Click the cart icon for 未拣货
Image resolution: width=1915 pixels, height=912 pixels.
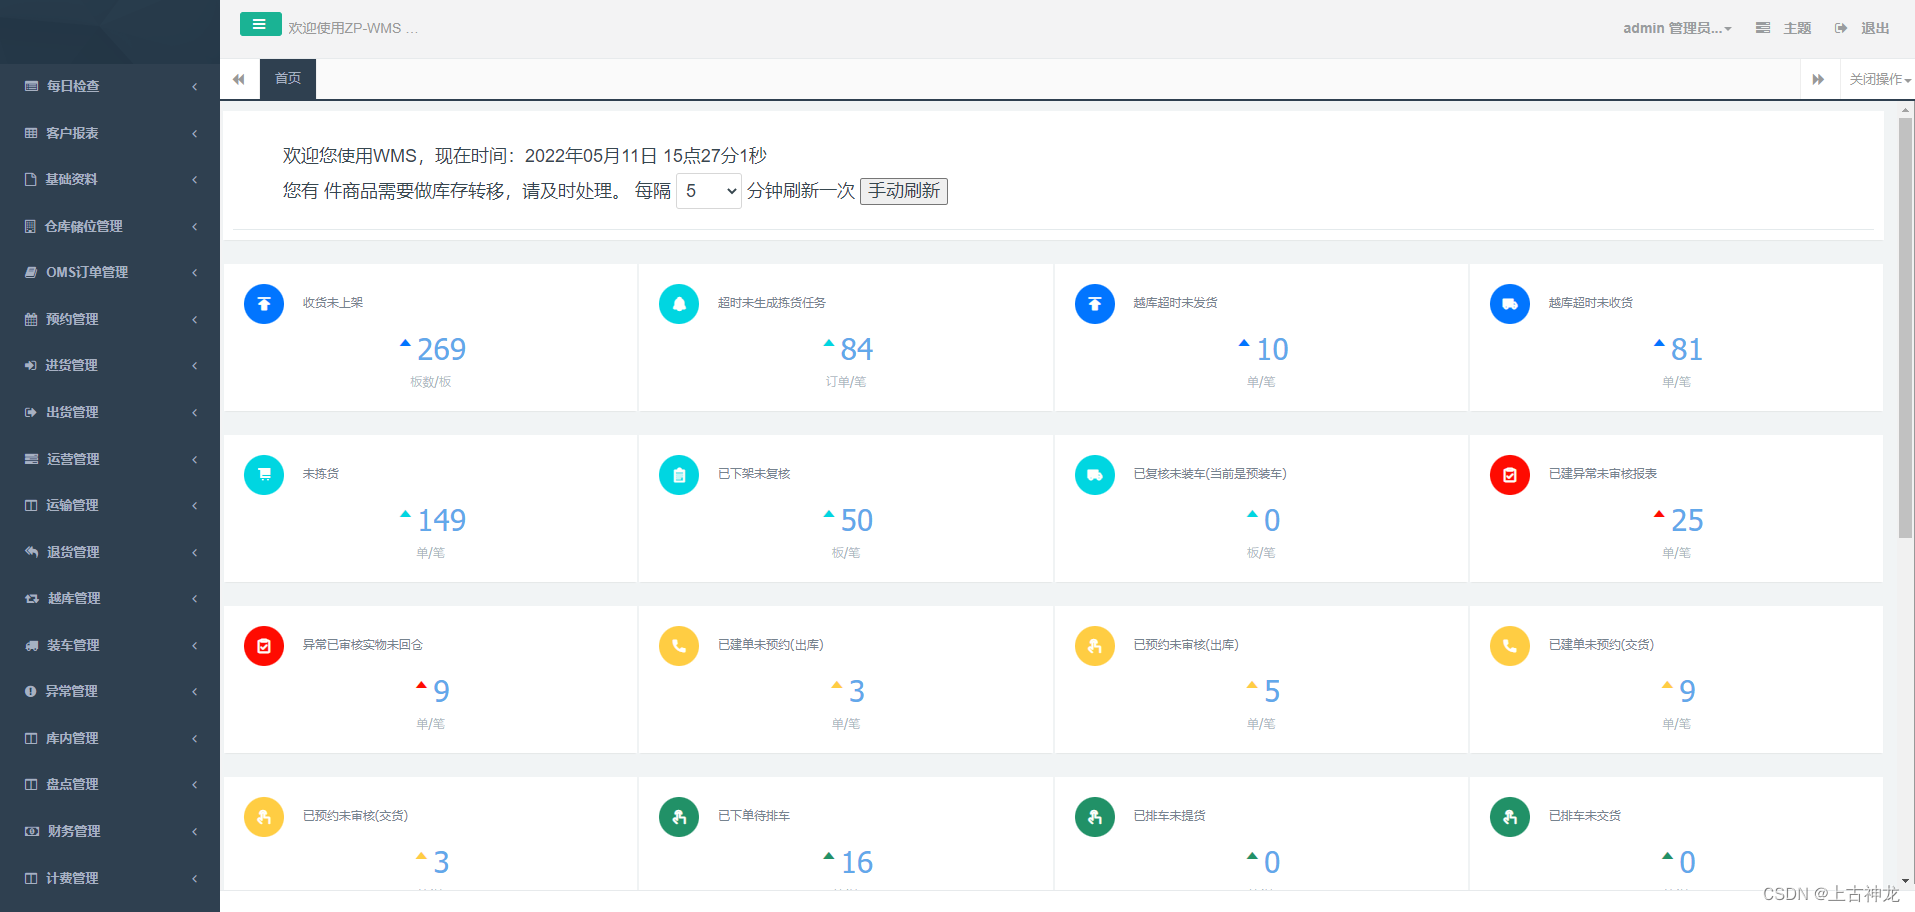(x=264, y=475)
